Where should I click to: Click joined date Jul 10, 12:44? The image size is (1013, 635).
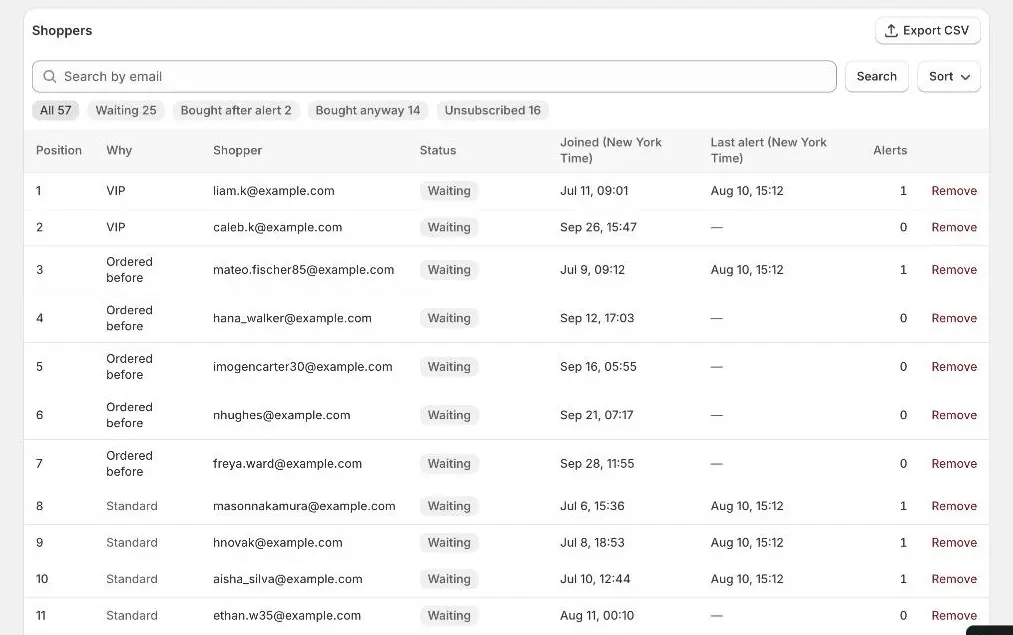[595, 579]
